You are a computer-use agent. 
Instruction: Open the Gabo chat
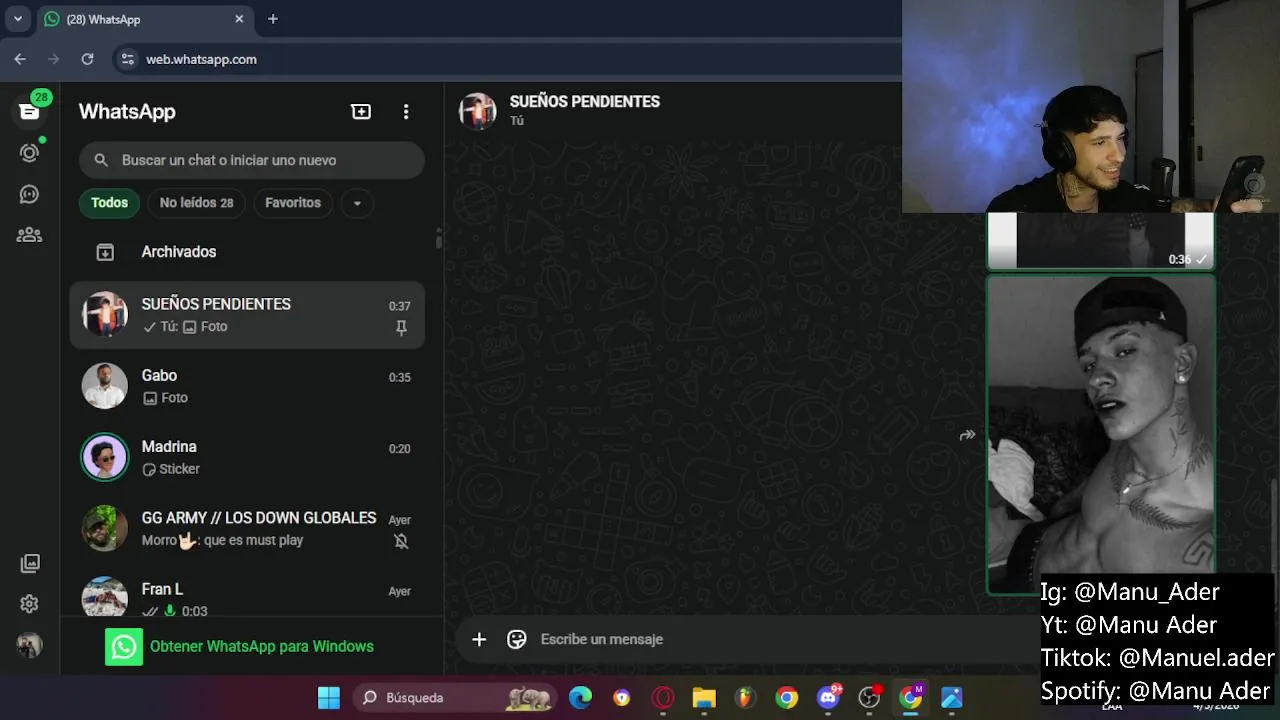click(x=247, y=386)
